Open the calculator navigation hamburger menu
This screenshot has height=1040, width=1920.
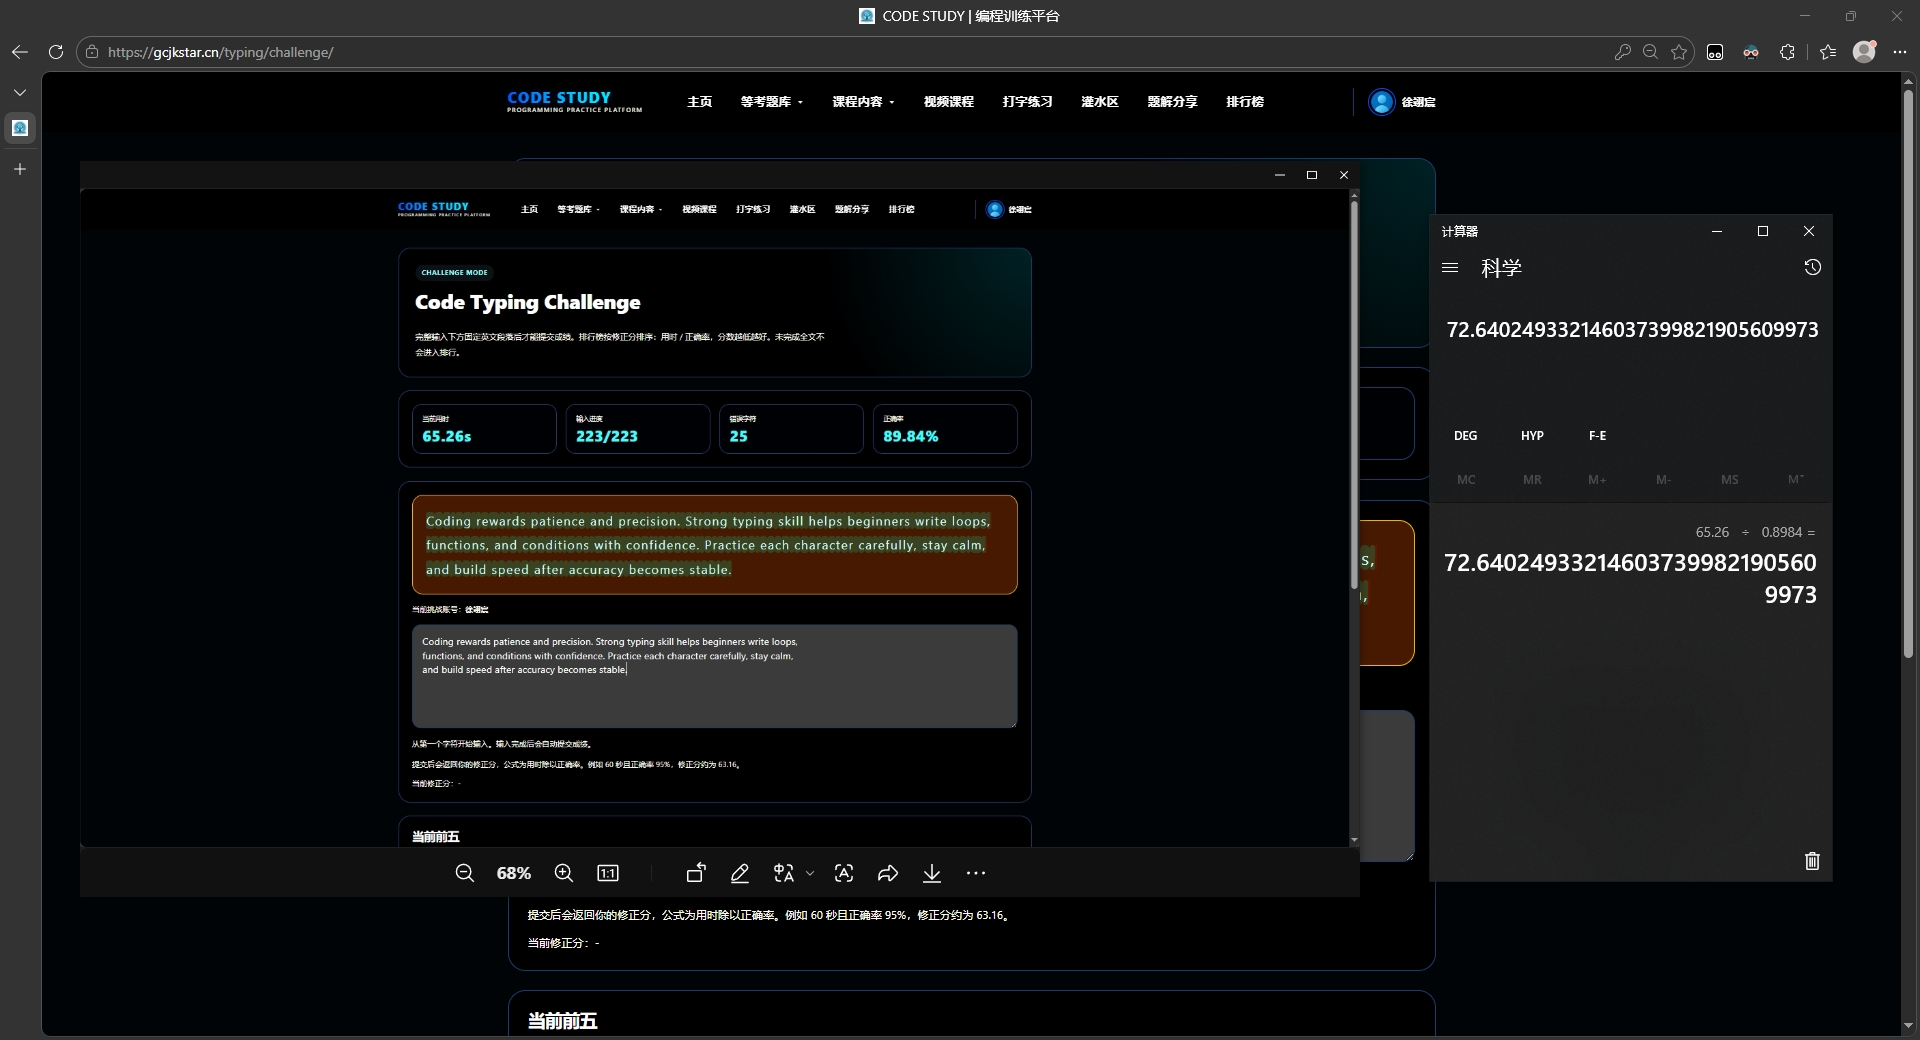click(x=1450, y=267)
